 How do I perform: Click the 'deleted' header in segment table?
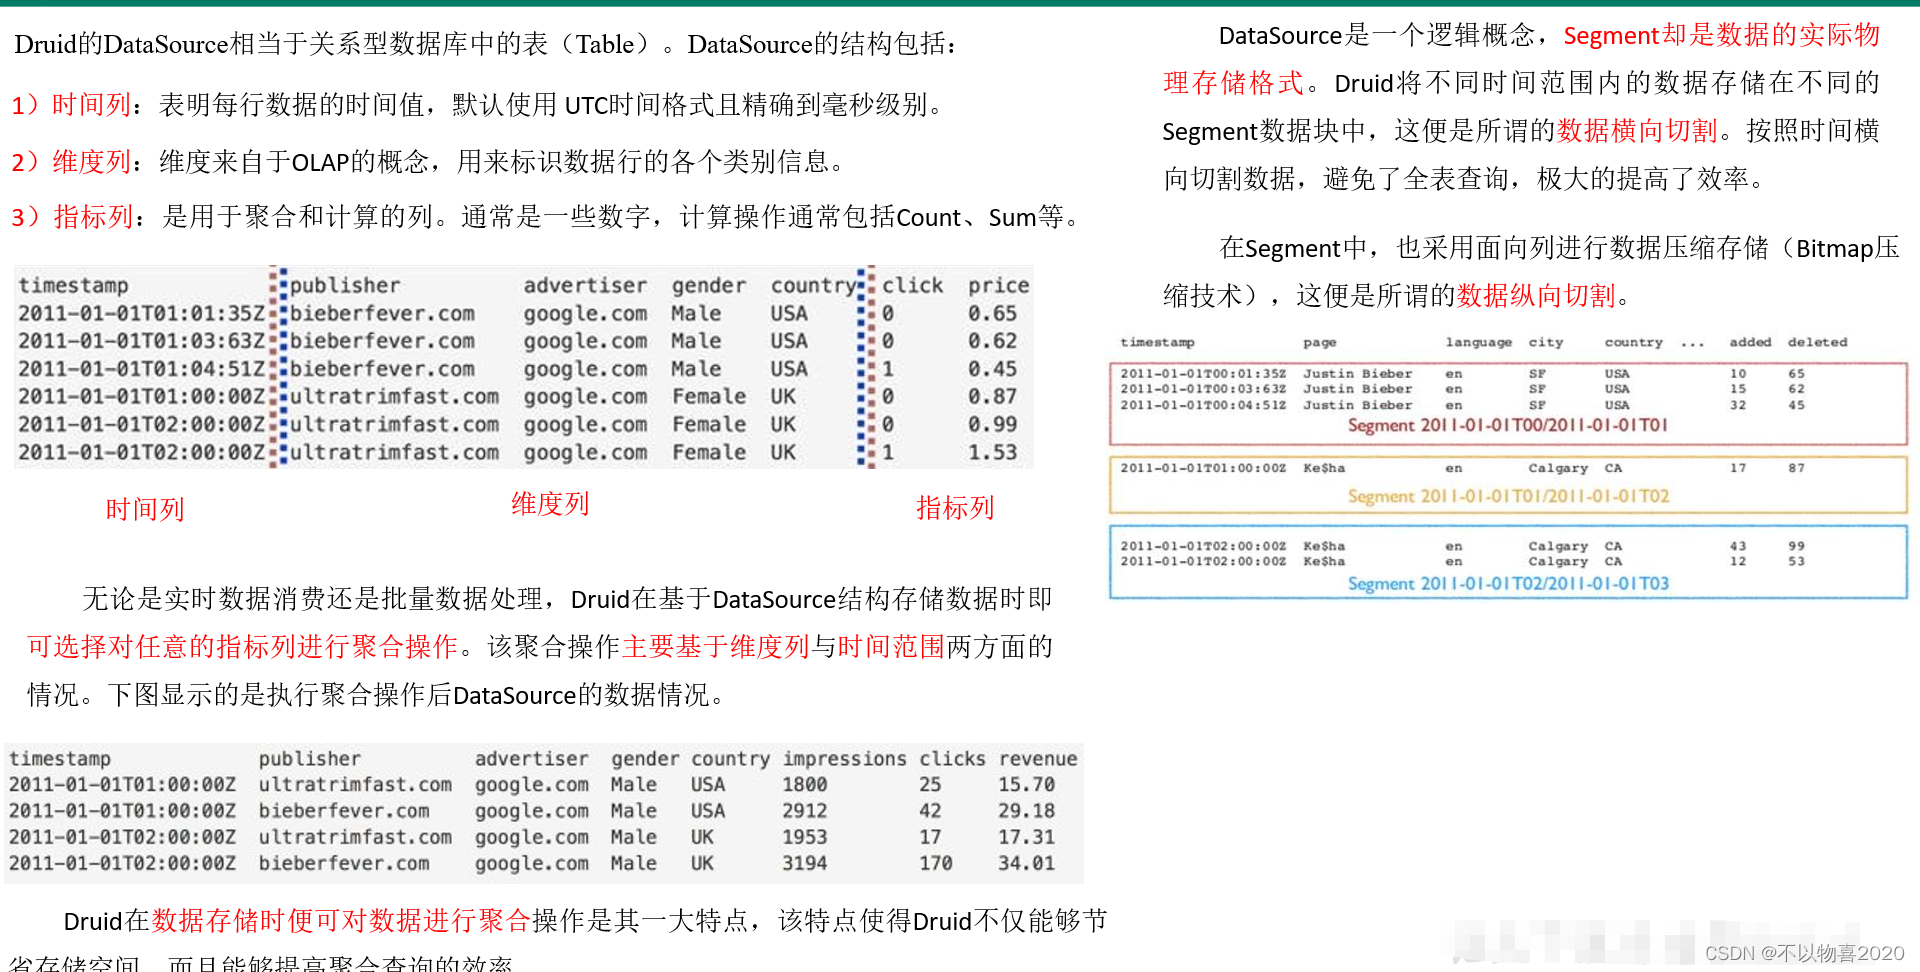pyautogui.click(x=1817, y=342)
